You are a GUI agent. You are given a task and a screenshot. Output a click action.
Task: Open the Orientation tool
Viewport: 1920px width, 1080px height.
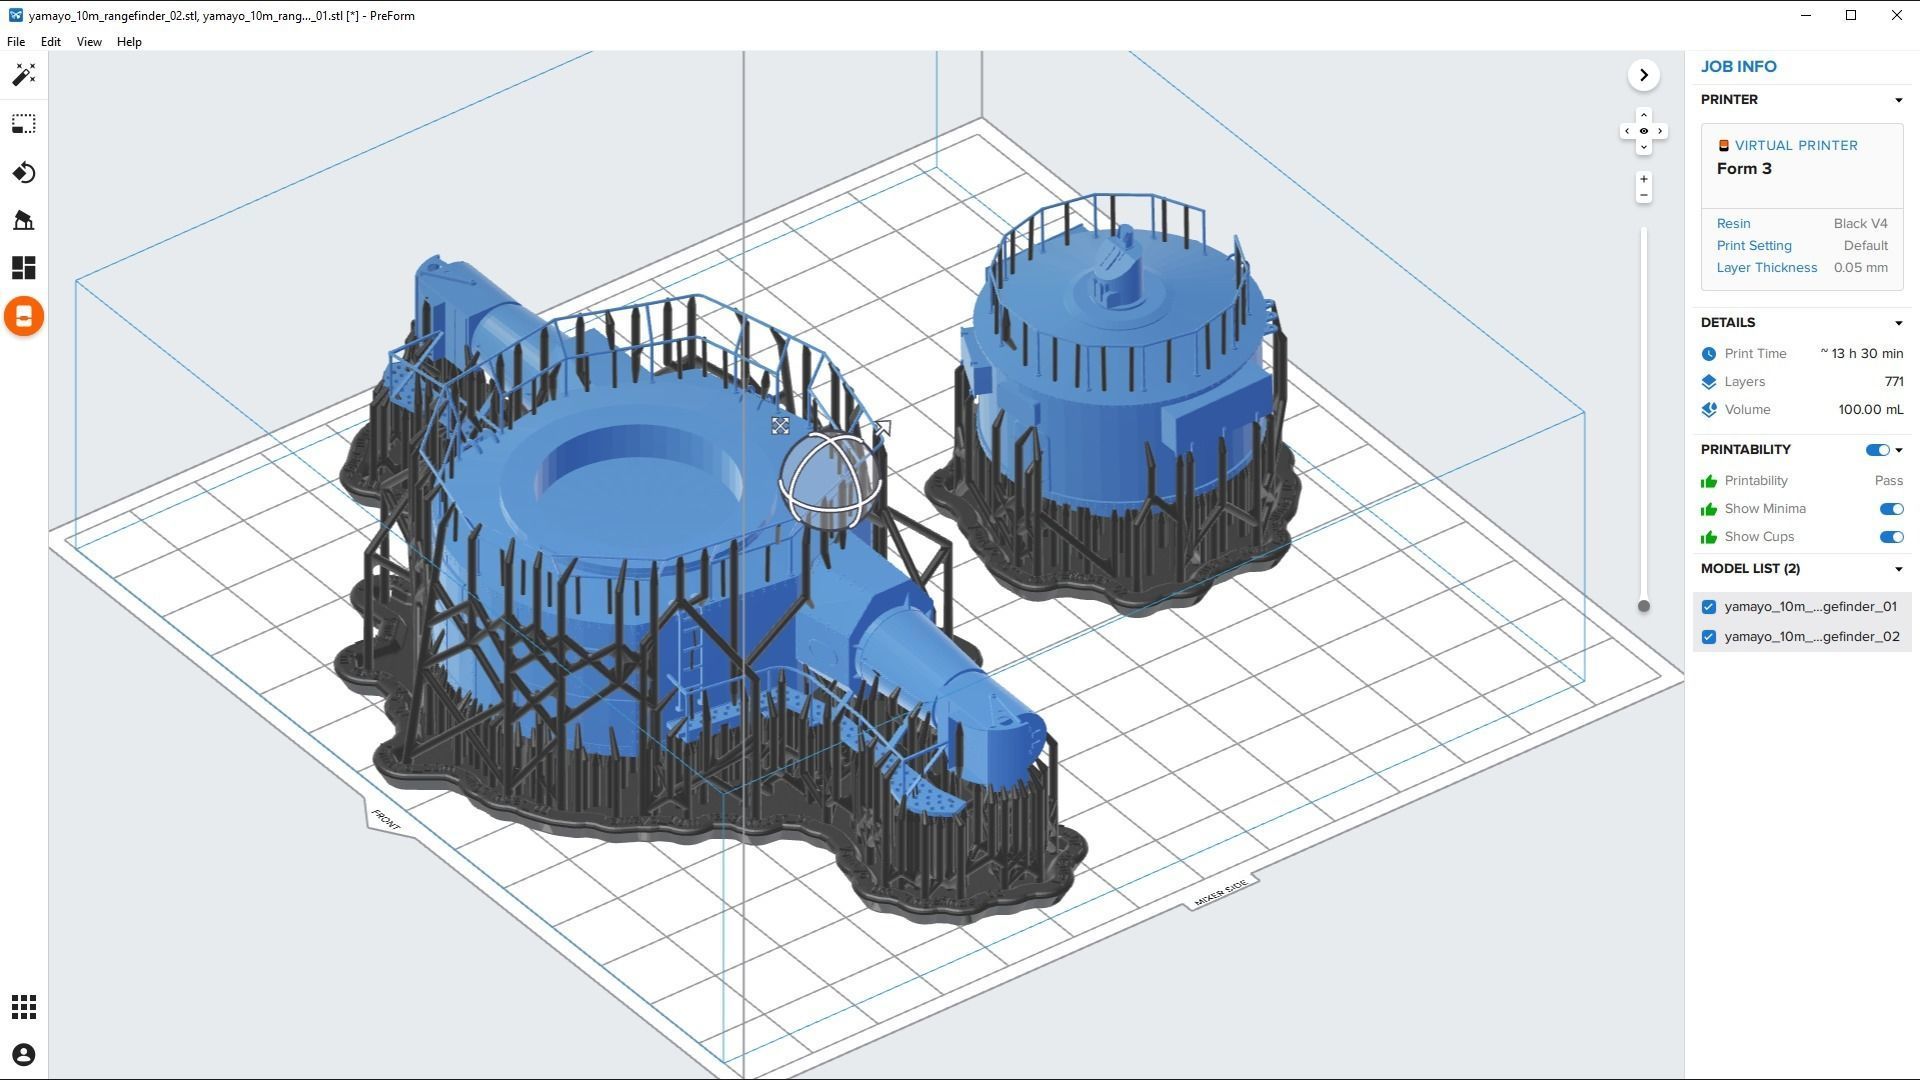coord(24,173)
